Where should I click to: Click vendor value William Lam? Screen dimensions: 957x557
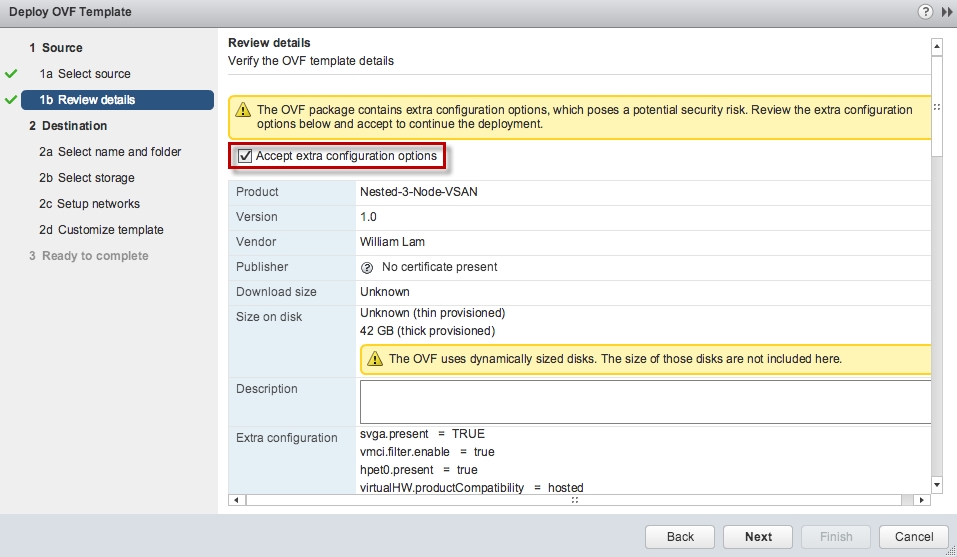pos(392,242)
